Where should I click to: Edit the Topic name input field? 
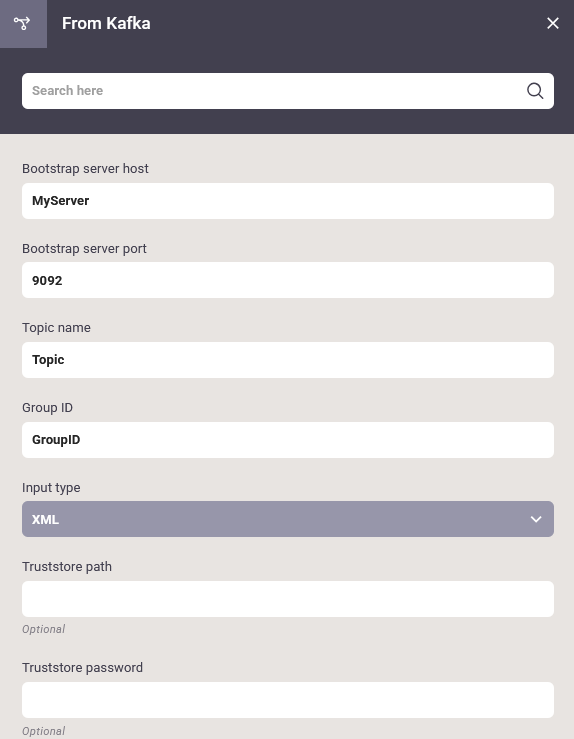287,360
